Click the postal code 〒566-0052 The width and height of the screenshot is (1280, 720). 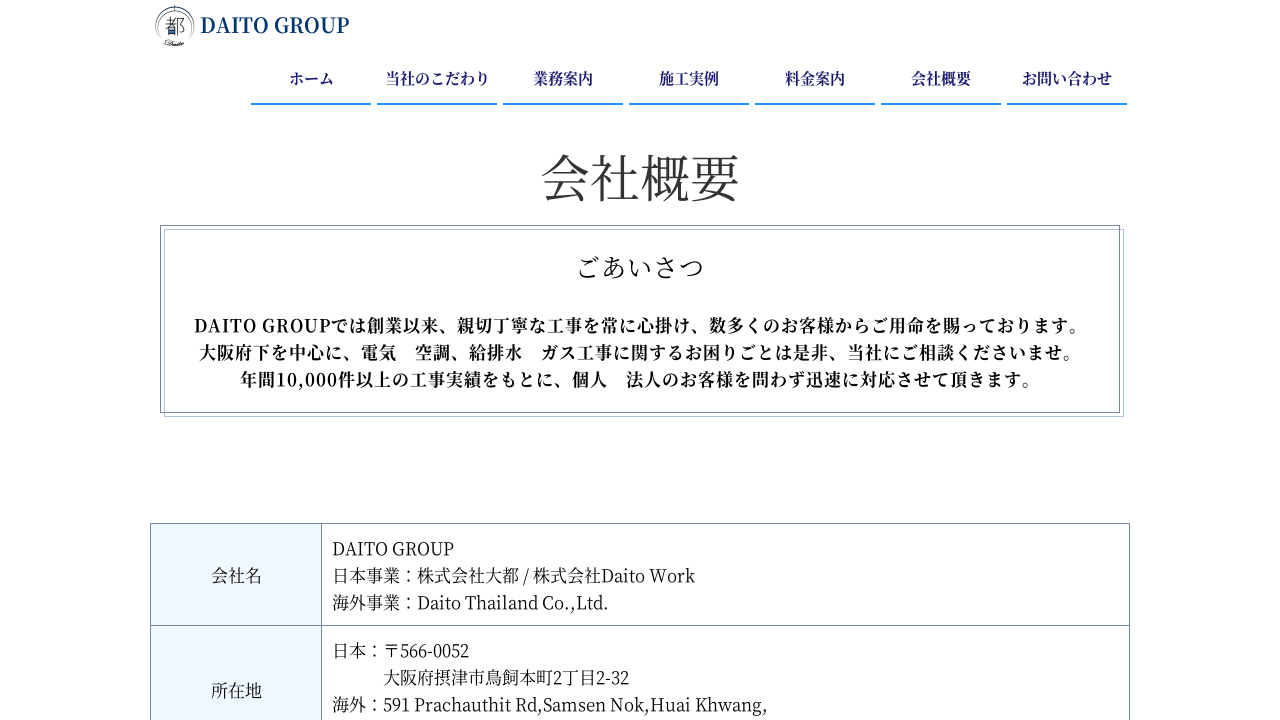tap(426, 651)
